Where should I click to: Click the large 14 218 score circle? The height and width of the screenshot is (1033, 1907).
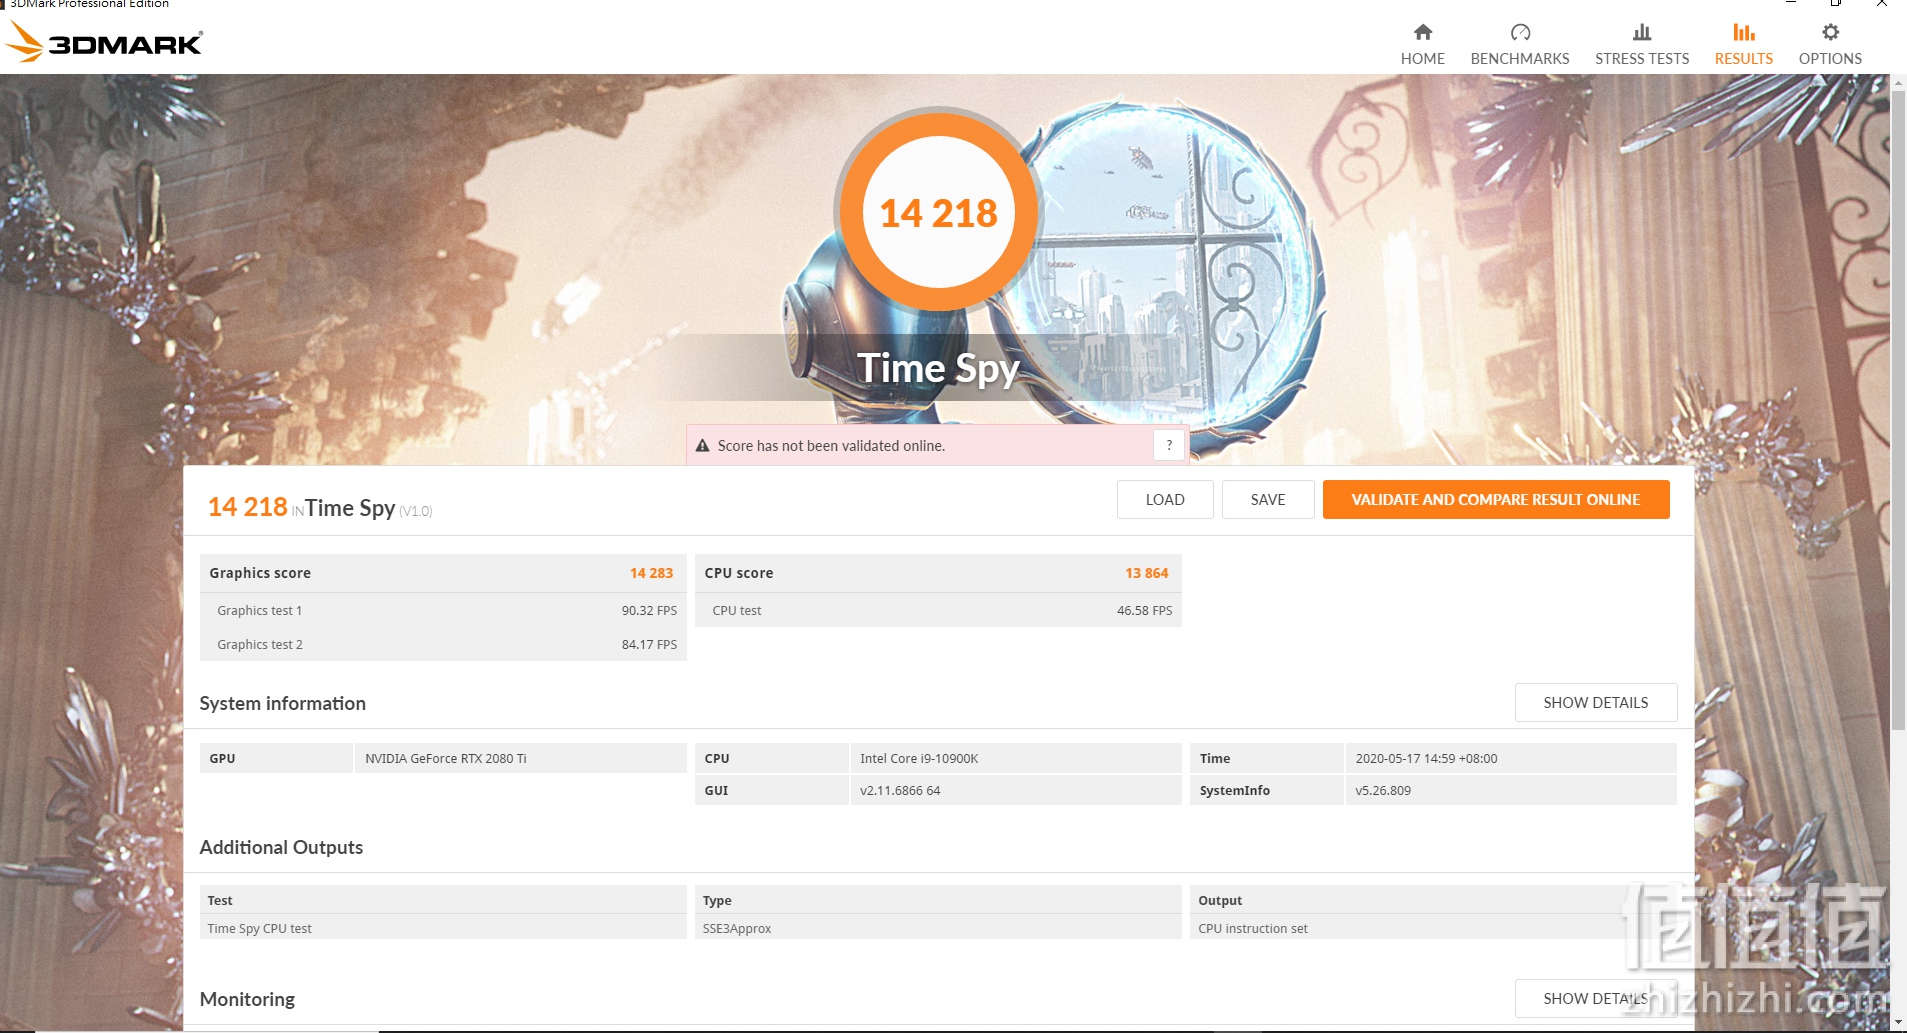click(938, 212)
